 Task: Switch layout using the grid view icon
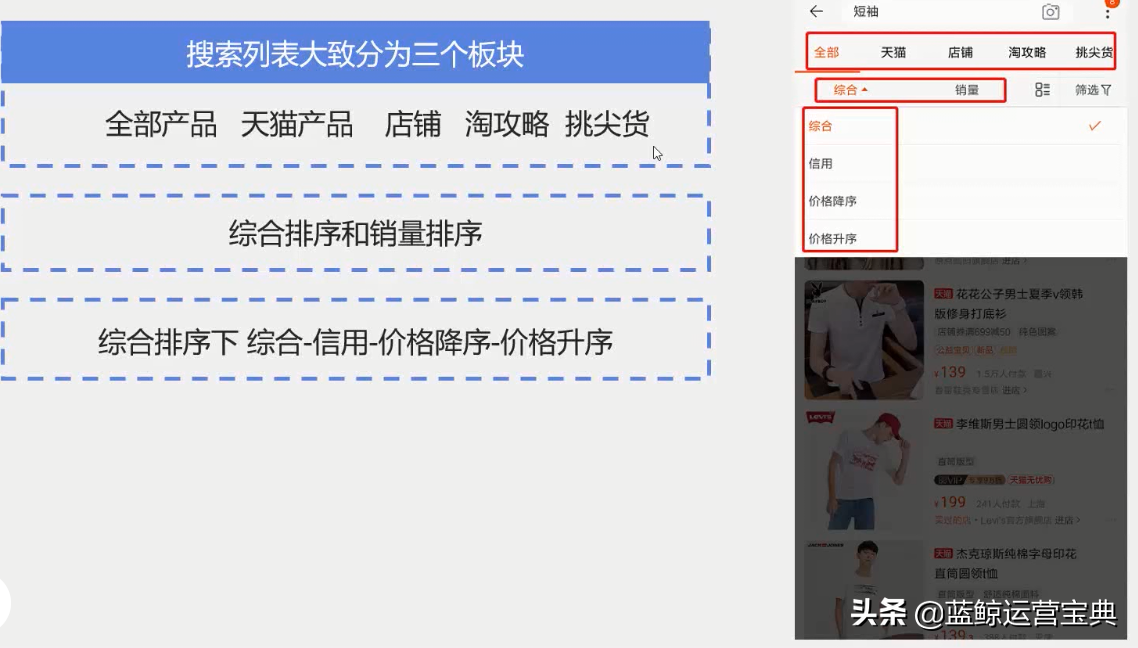coord(1041,89)
